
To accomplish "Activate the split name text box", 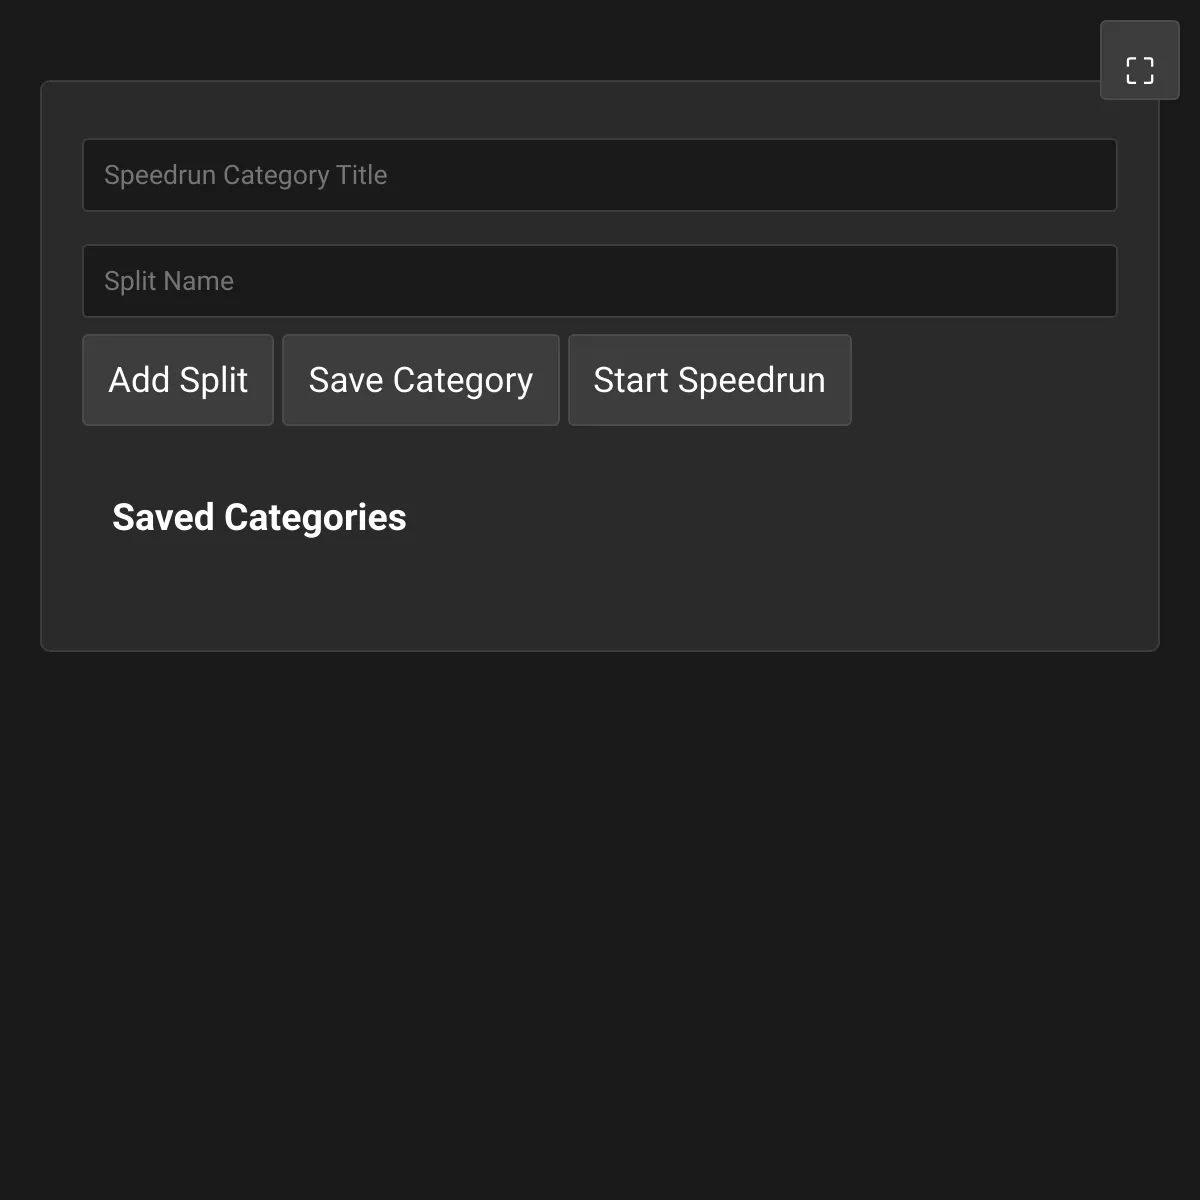I will tap(600, 281).
